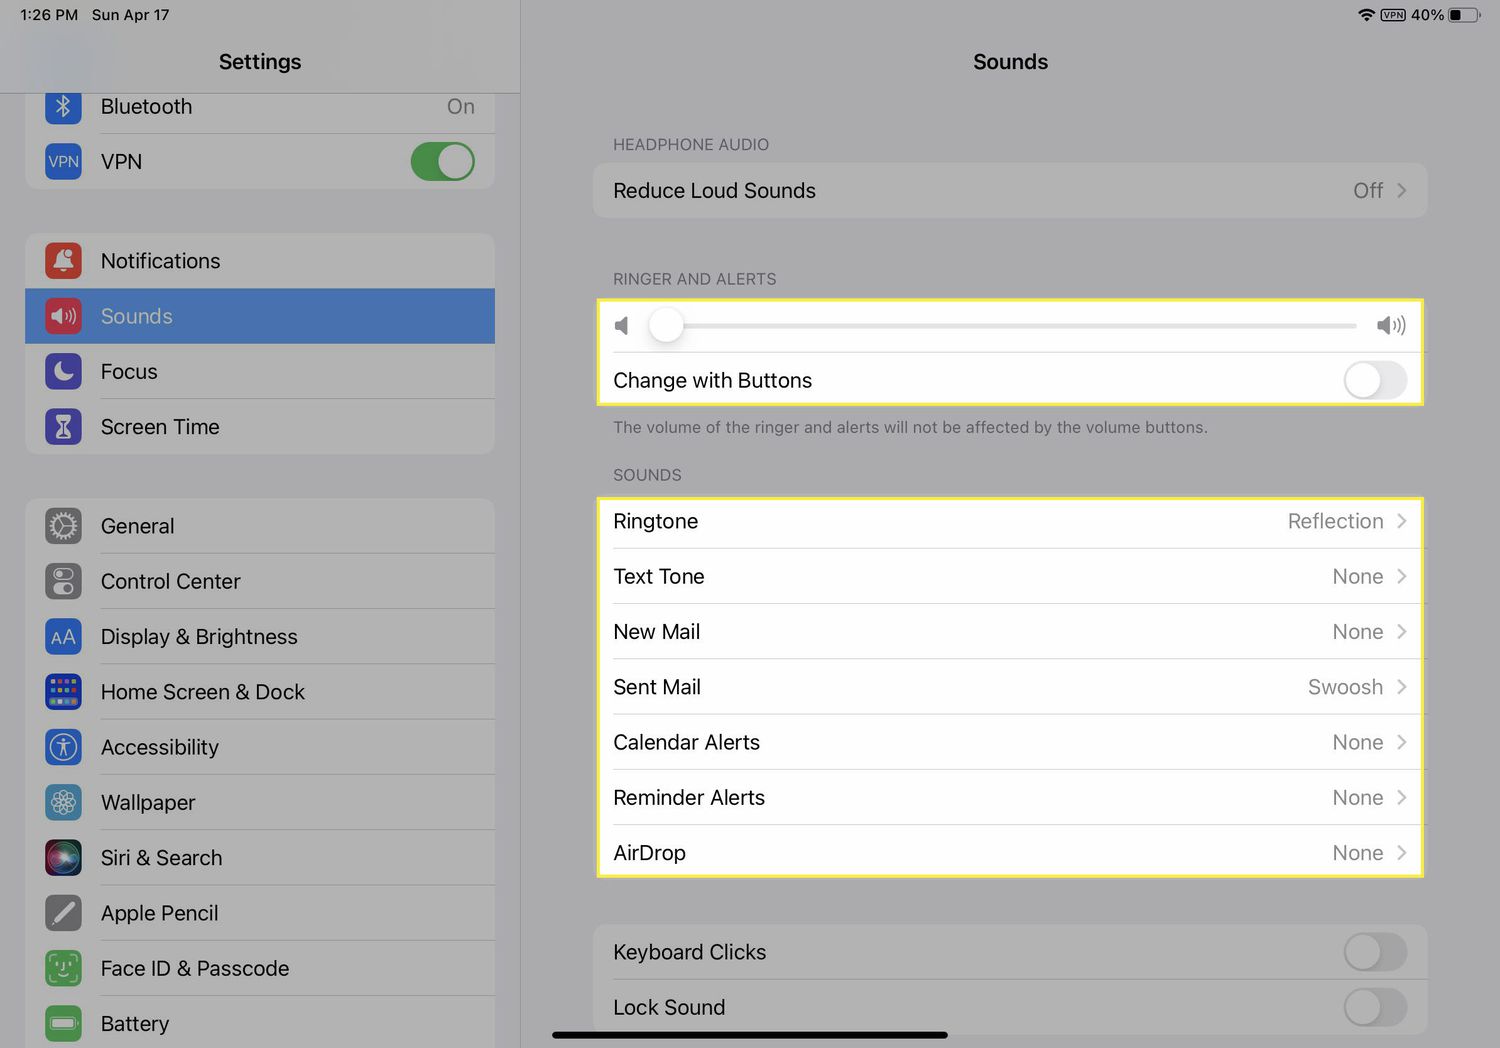The width and height of the screenshot is (1500, 1048).
Task: Turn off the VPN switch
Action: pos(442,162)
